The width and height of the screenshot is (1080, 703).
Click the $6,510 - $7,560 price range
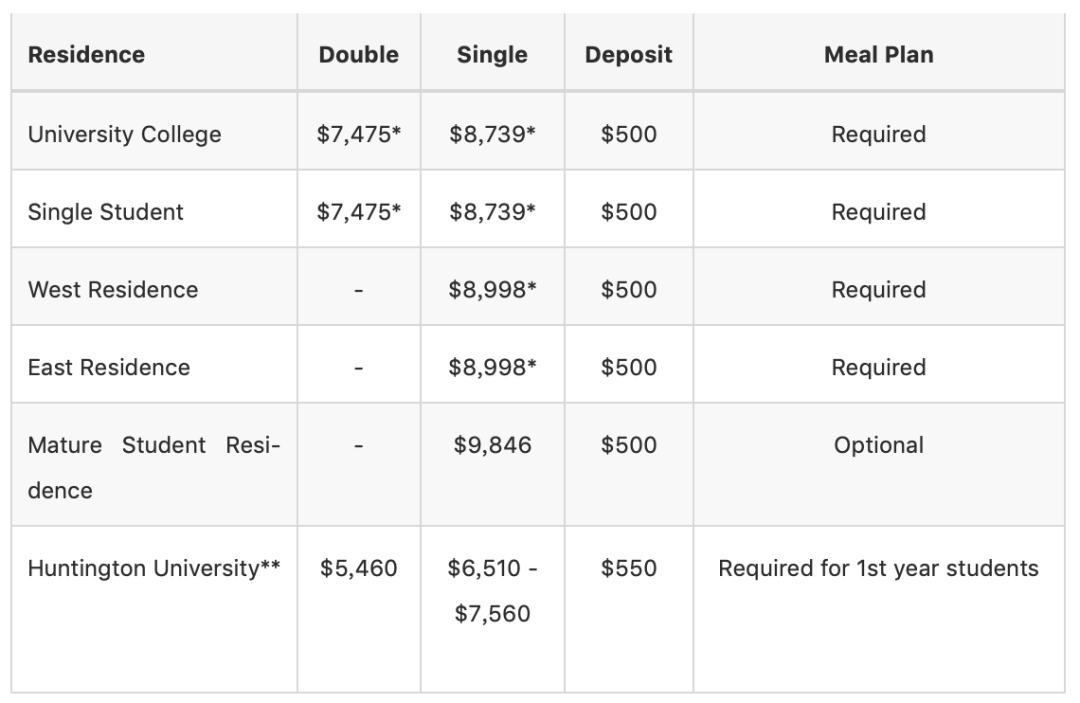coord(492,591)
